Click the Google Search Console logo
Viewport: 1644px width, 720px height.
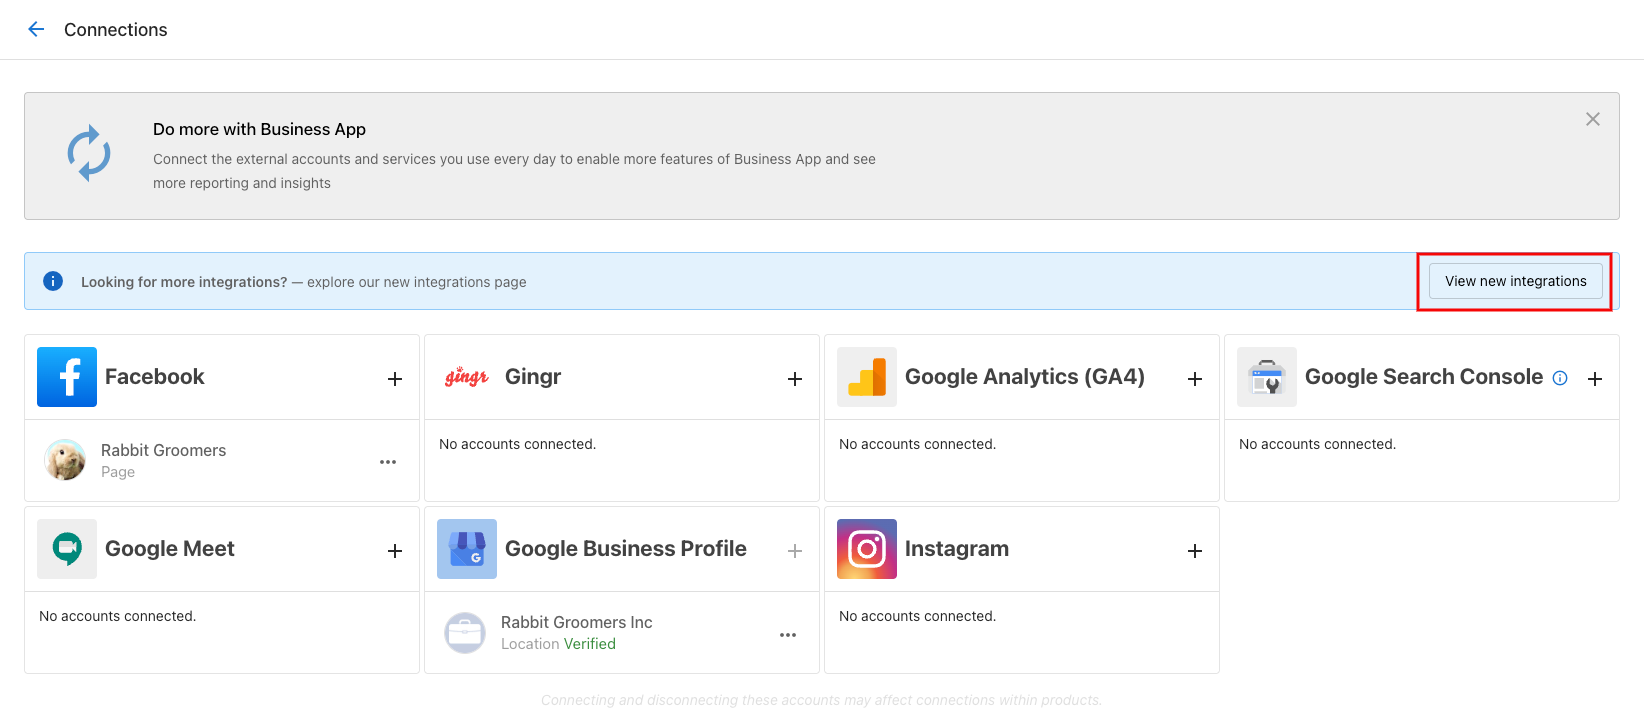point(1267,377)
